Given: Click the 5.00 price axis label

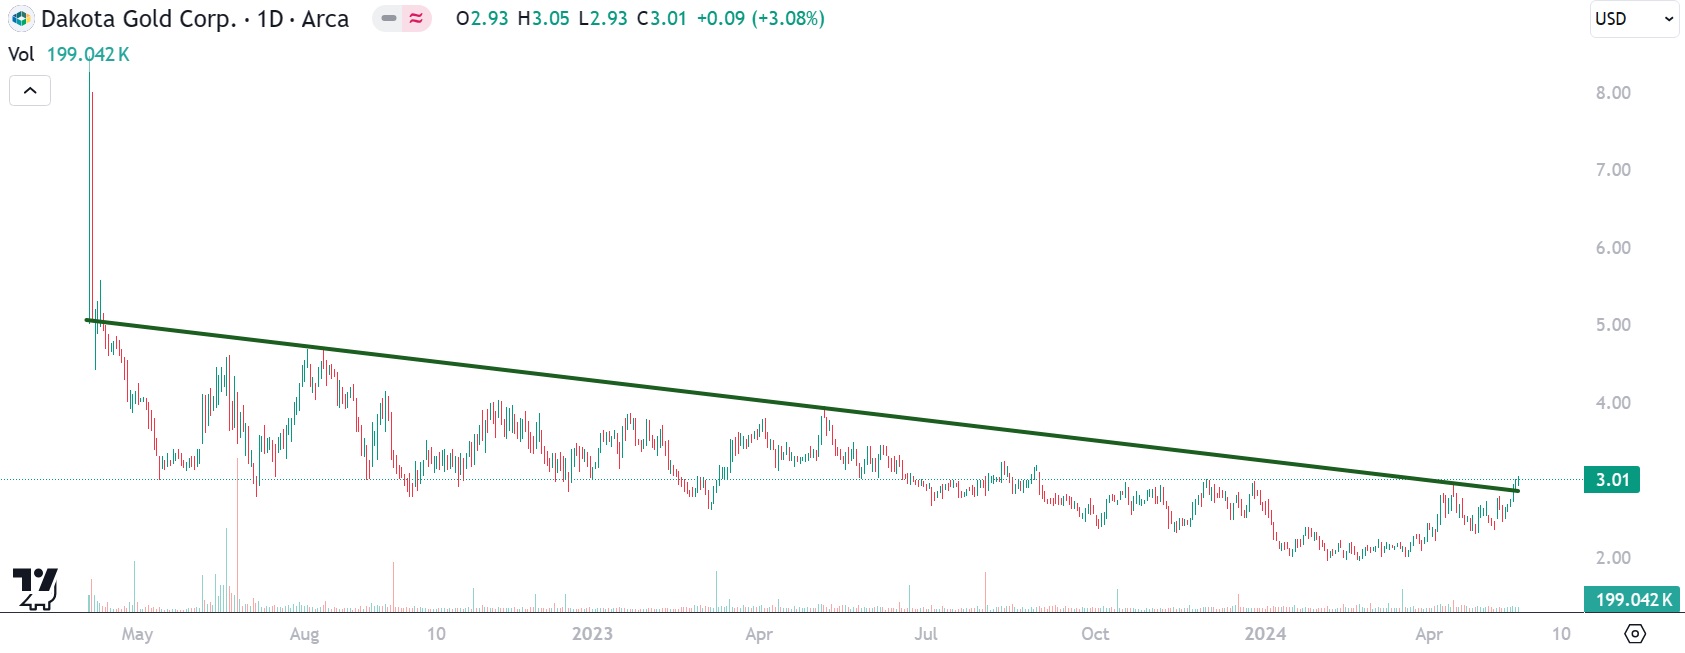Looking at the screenshot, I should (1613, 325).
